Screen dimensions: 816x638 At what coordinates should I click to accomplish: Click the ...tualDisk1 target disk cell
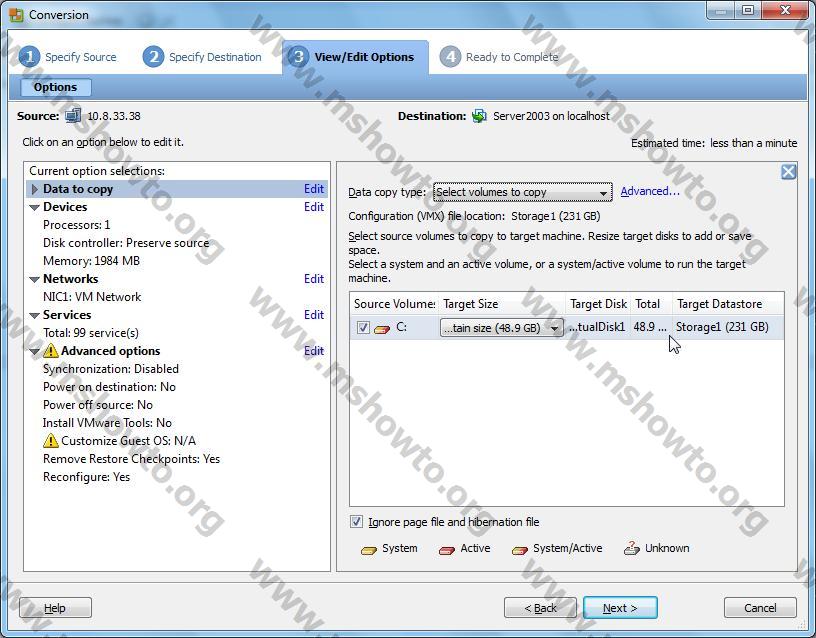tap(597, 327)
